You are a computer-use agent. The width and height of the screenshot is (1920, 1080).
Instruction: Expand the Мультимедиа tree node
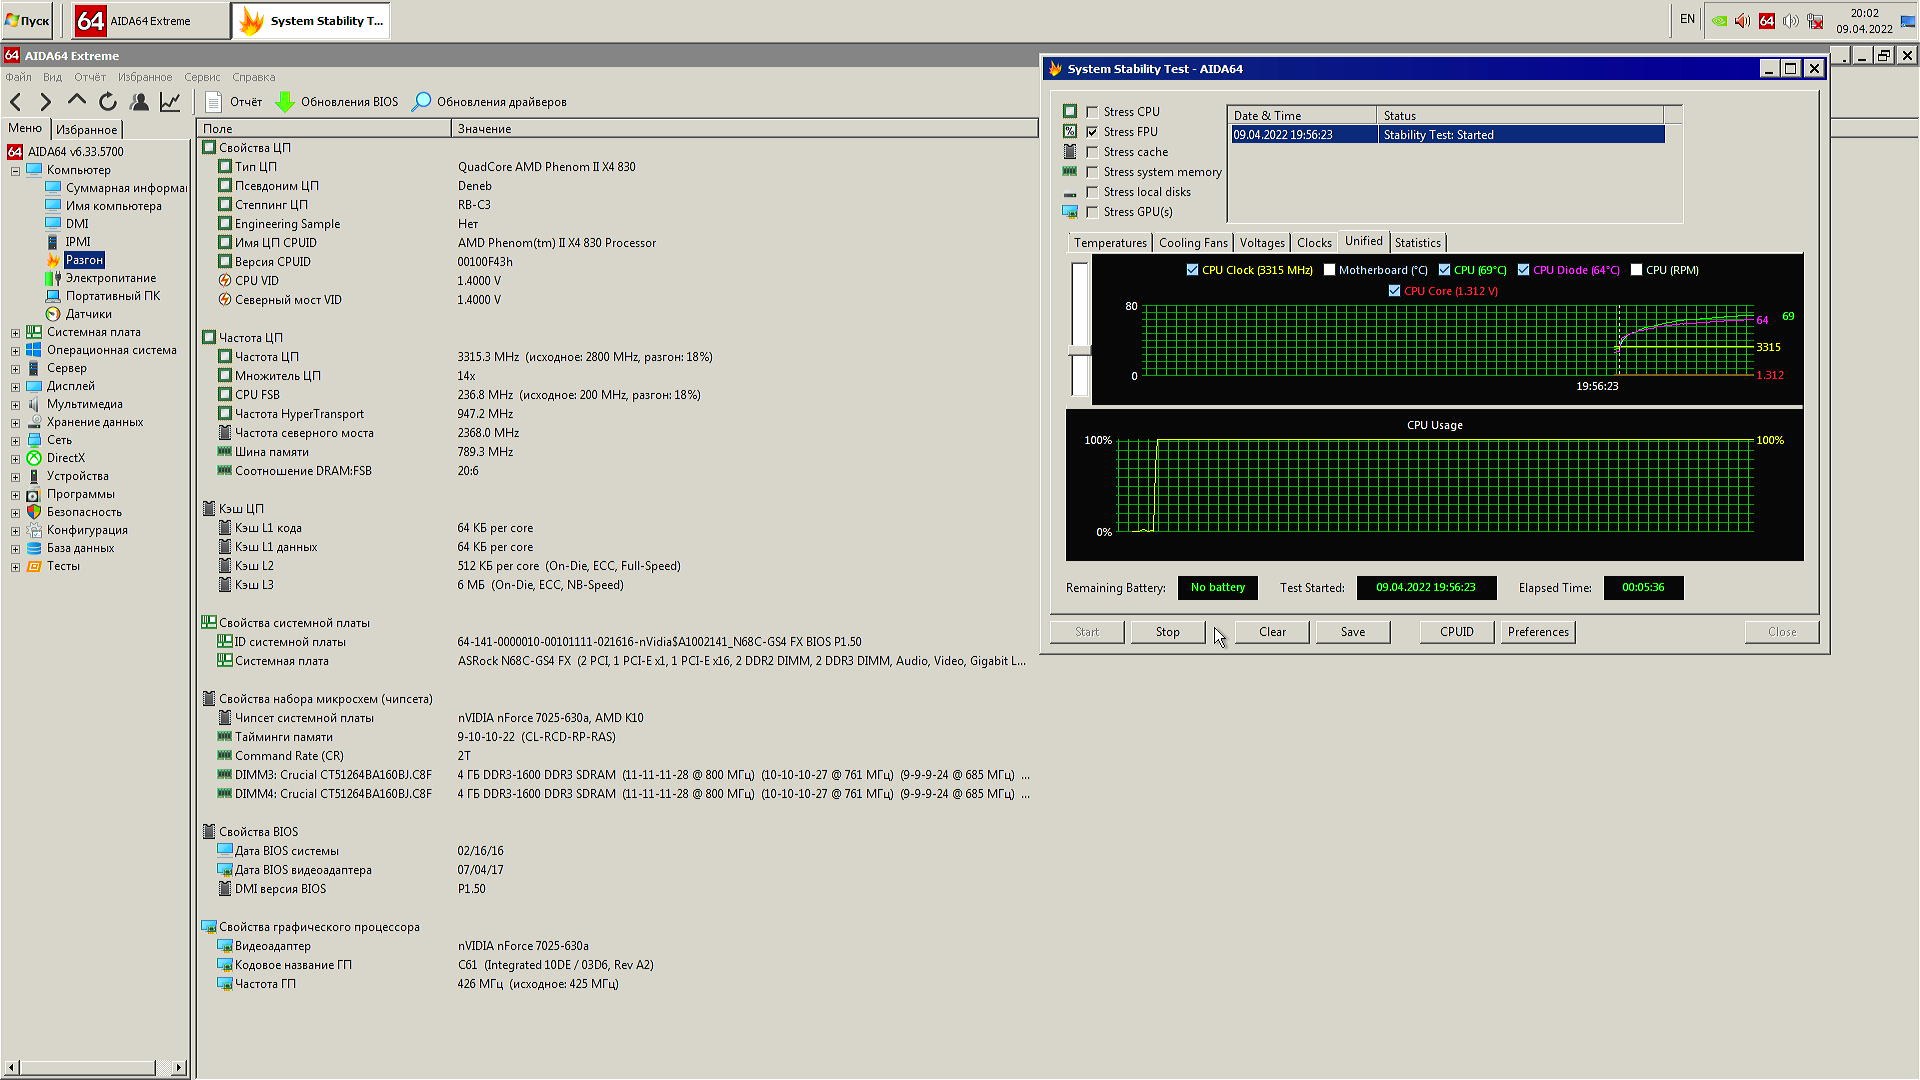tap(15, 405)
